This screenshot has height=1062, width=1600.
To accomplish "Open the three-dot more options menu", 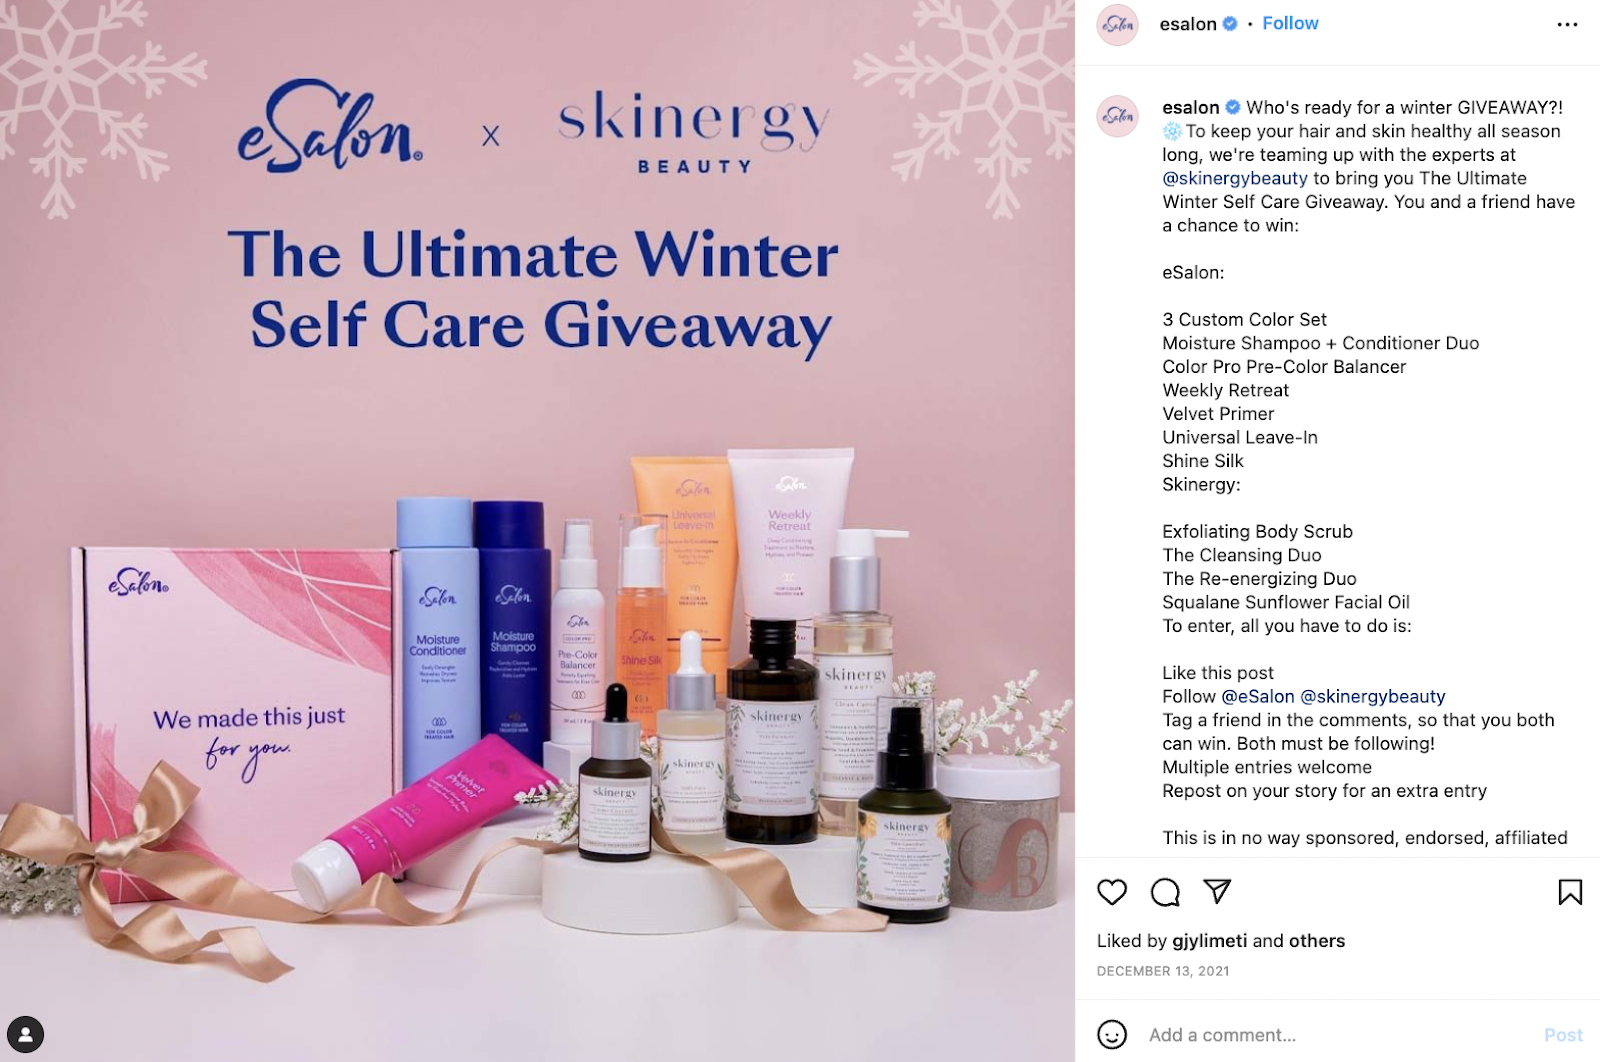I will pyautogui.click(x=1567, y=24).
